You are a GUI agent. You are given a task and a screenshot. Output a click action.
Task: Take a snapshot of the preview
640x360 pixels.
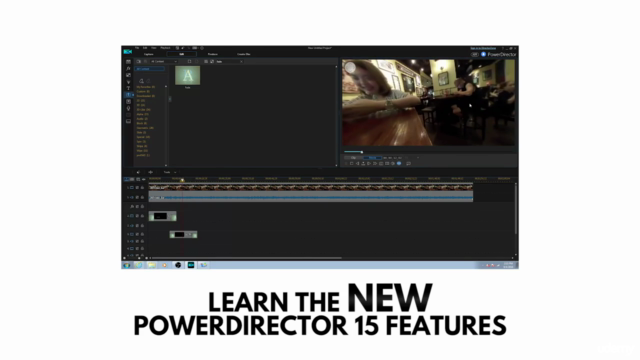click(381, 163)
